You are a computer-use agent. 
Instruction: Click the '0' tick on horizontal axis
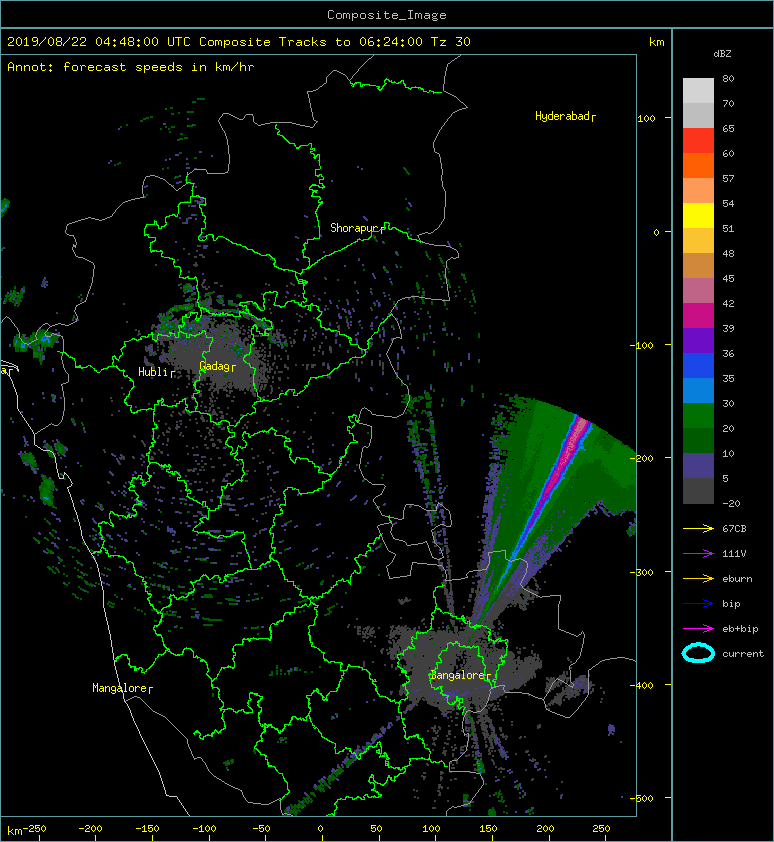(x=320, y=829)
